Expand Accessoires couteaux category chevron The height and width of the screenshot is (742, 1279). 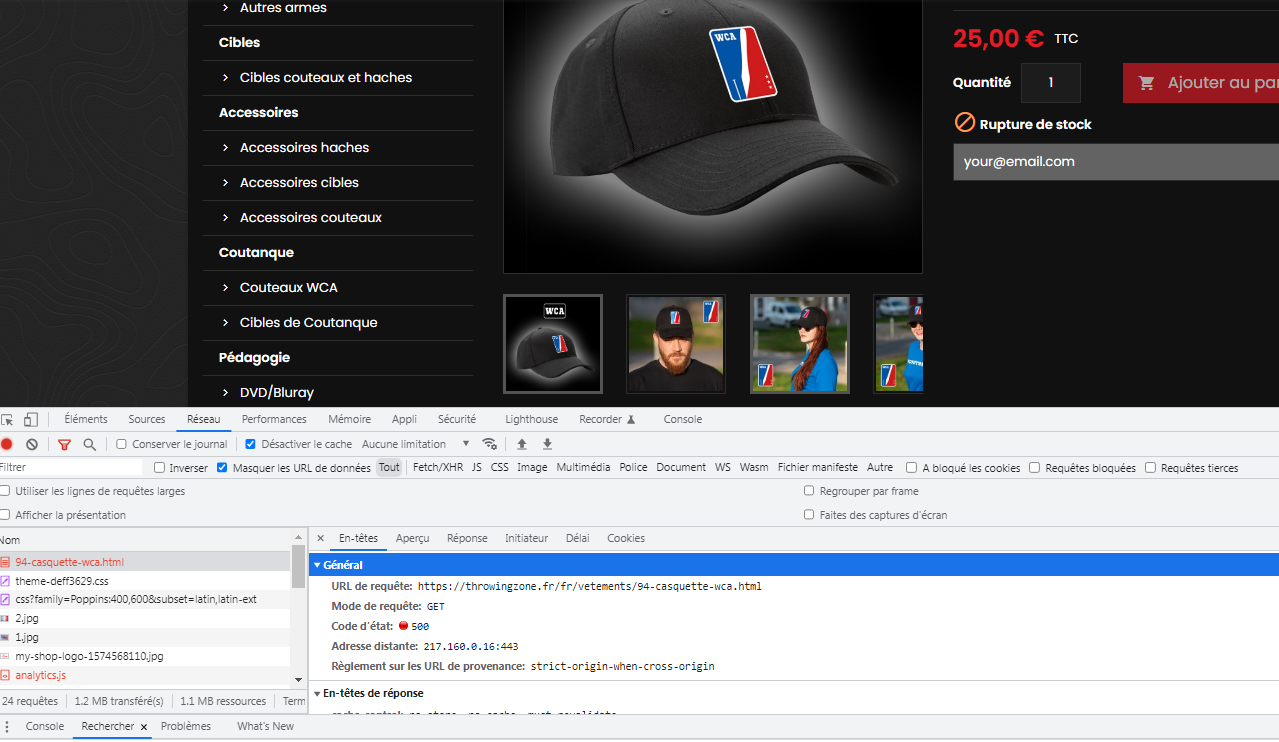[225, 218]
